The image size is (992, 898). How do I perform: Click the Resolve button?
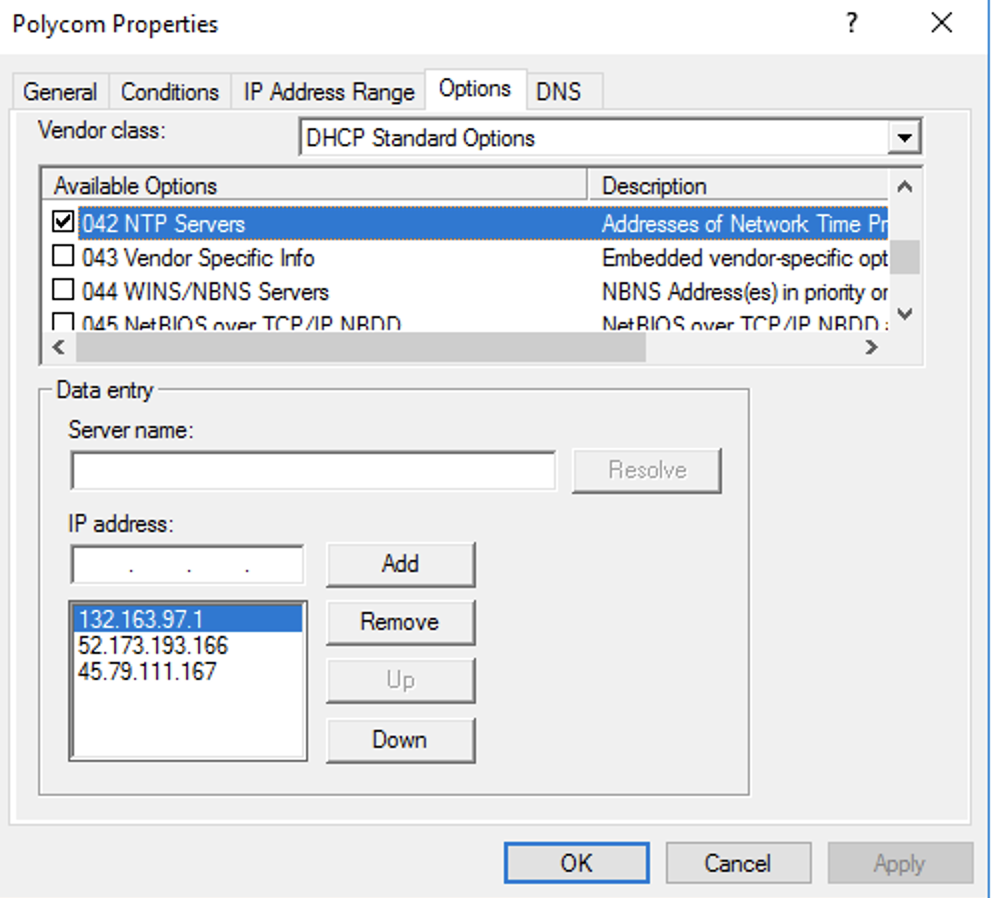647,470
